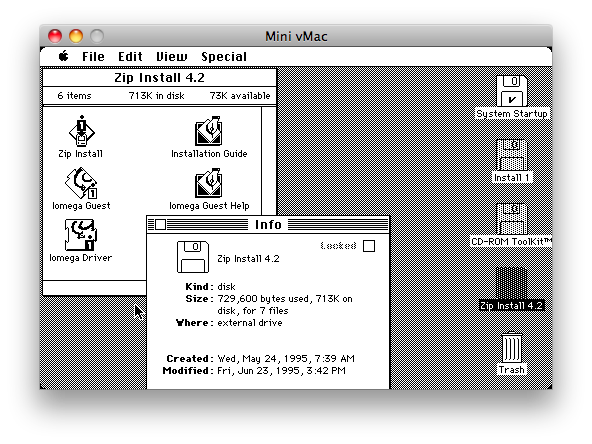
Task: Open the Special menu
Action: [x=224, y=57]
